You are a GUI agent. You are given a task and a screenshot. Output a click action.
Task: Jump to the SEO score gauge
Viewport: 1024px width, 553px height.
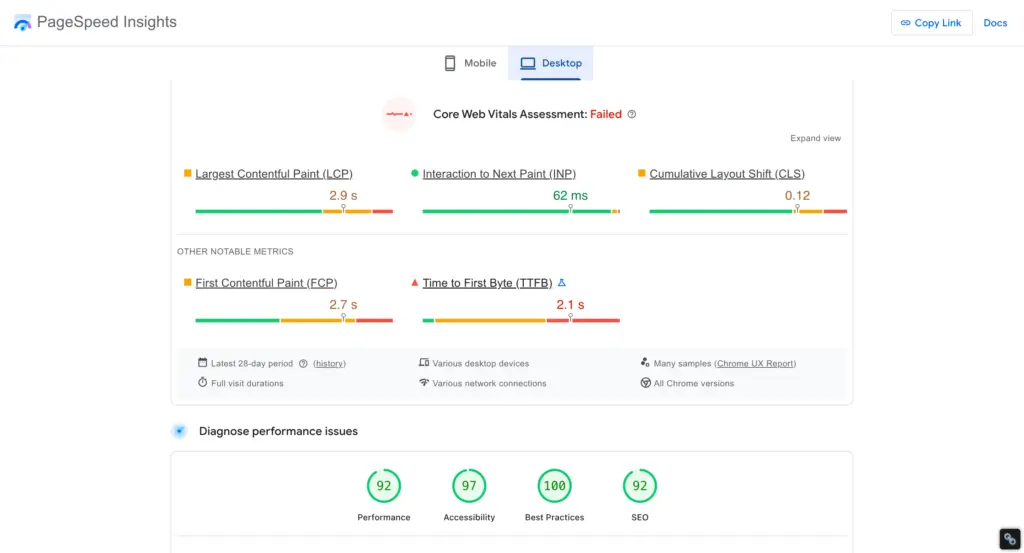point(640,486)
